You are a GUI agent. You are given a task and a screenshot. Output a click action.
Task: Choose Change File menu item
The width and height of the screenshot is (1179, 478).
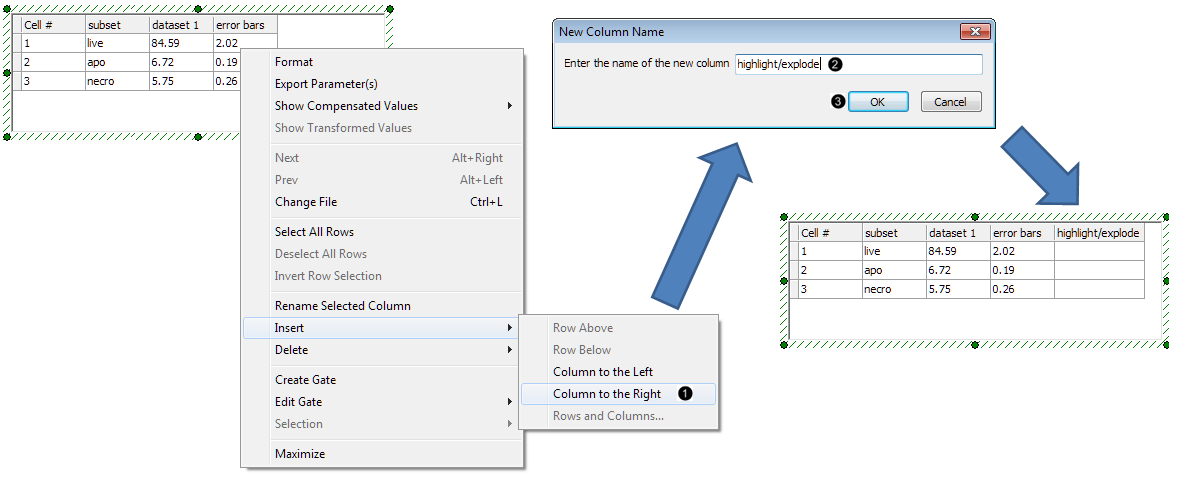click(x=306, y=202)
